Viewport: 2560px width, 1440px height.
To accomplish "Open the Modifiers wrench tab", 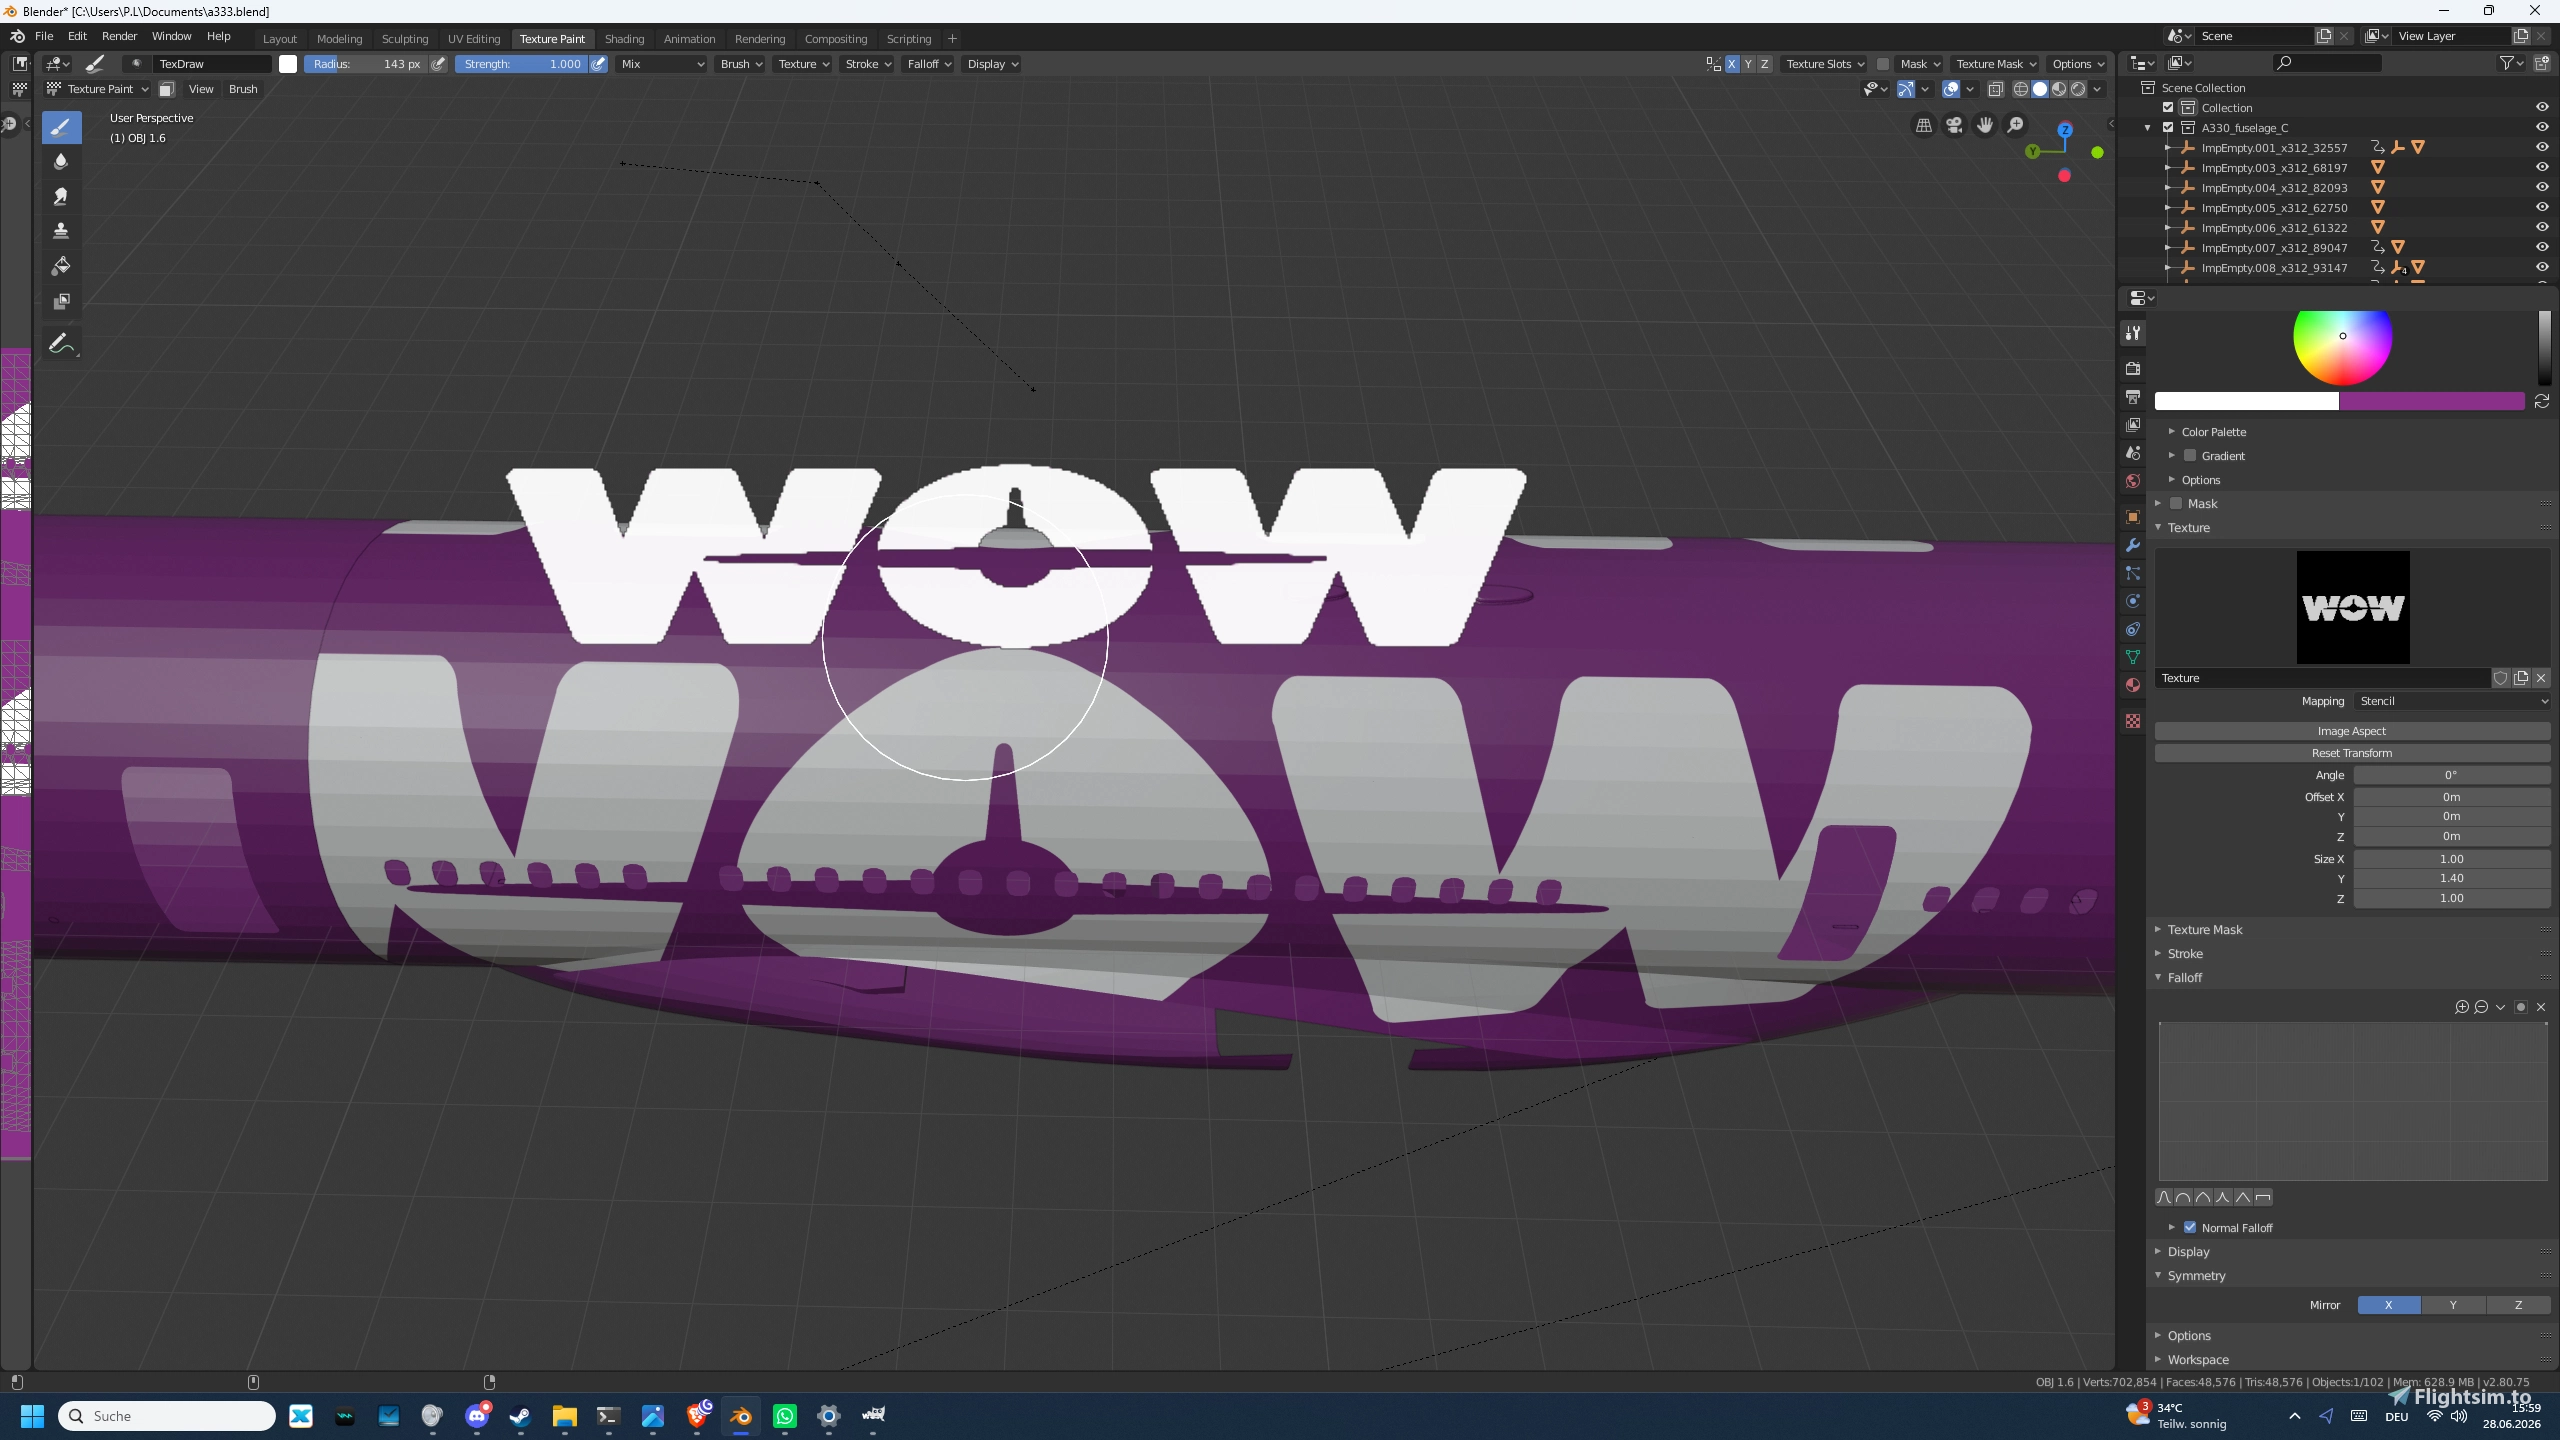I will (2133, 545).
